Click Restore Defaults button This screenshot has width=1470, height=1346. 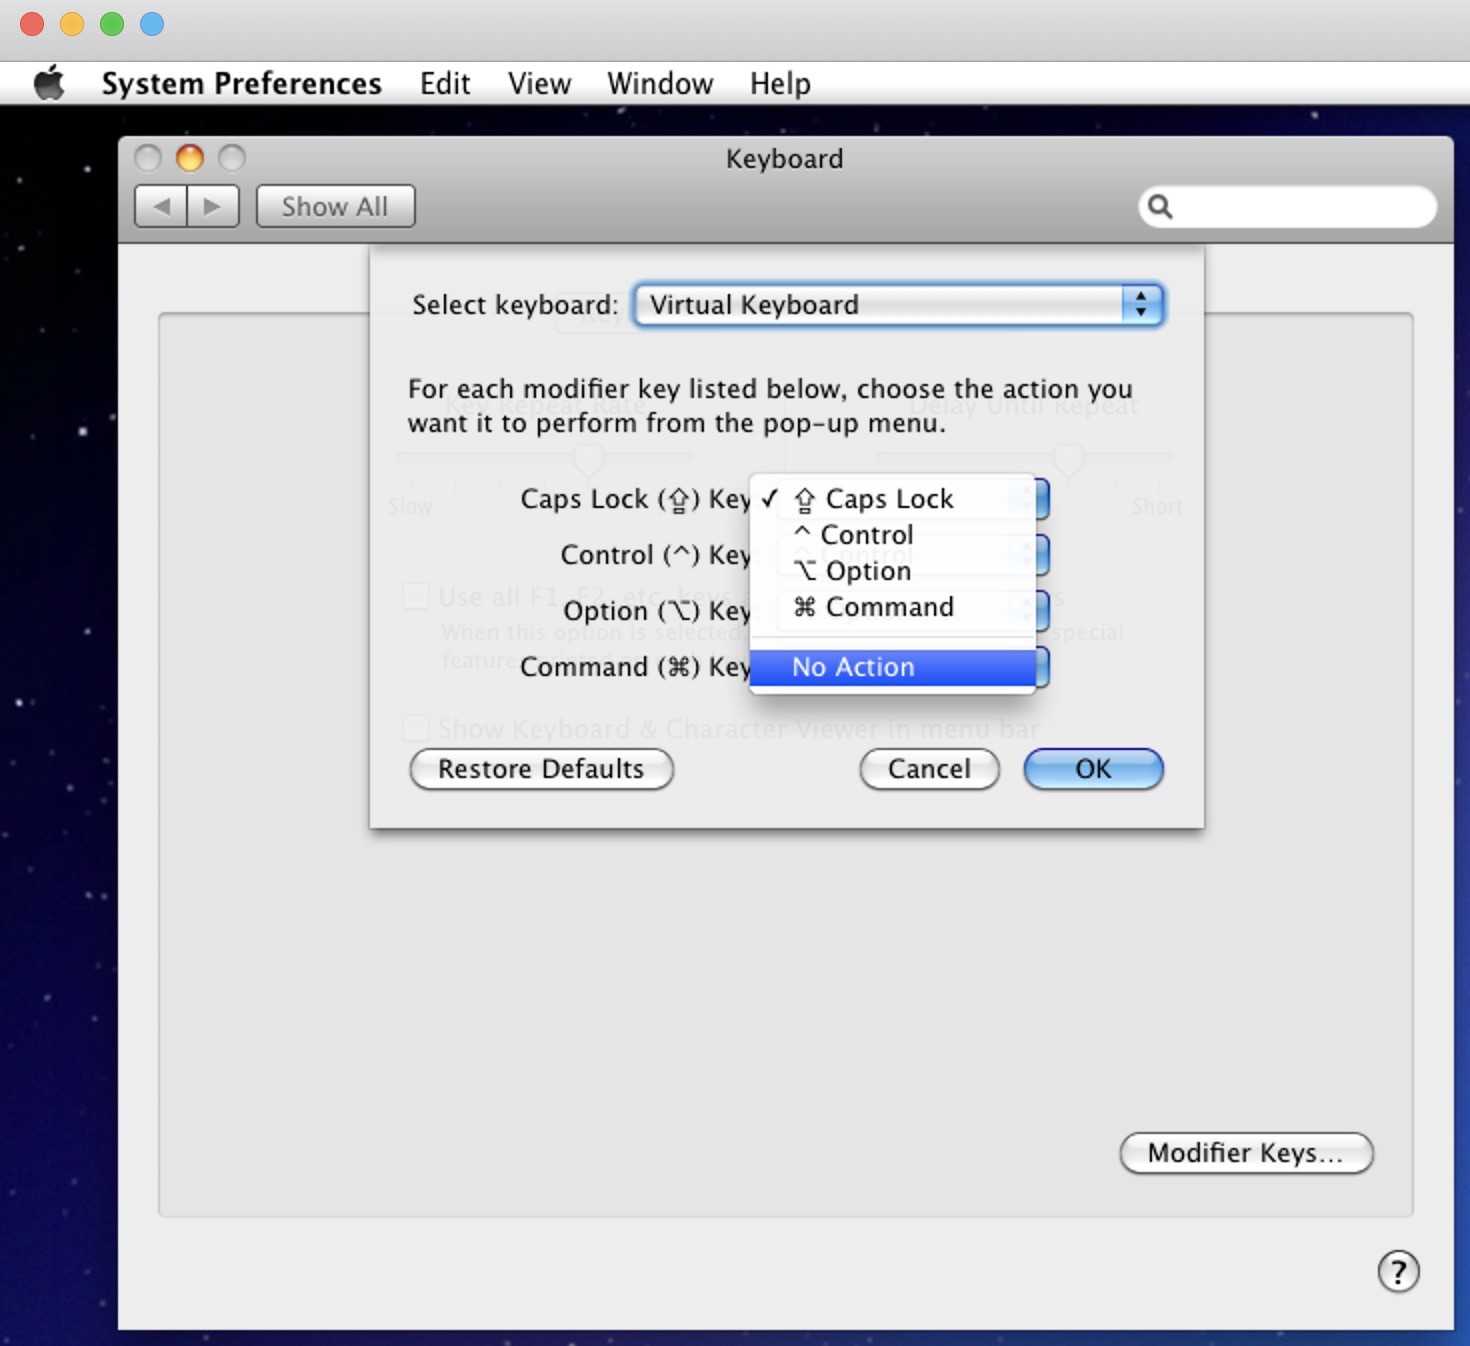pyautogui.click(x=541, y=769)
